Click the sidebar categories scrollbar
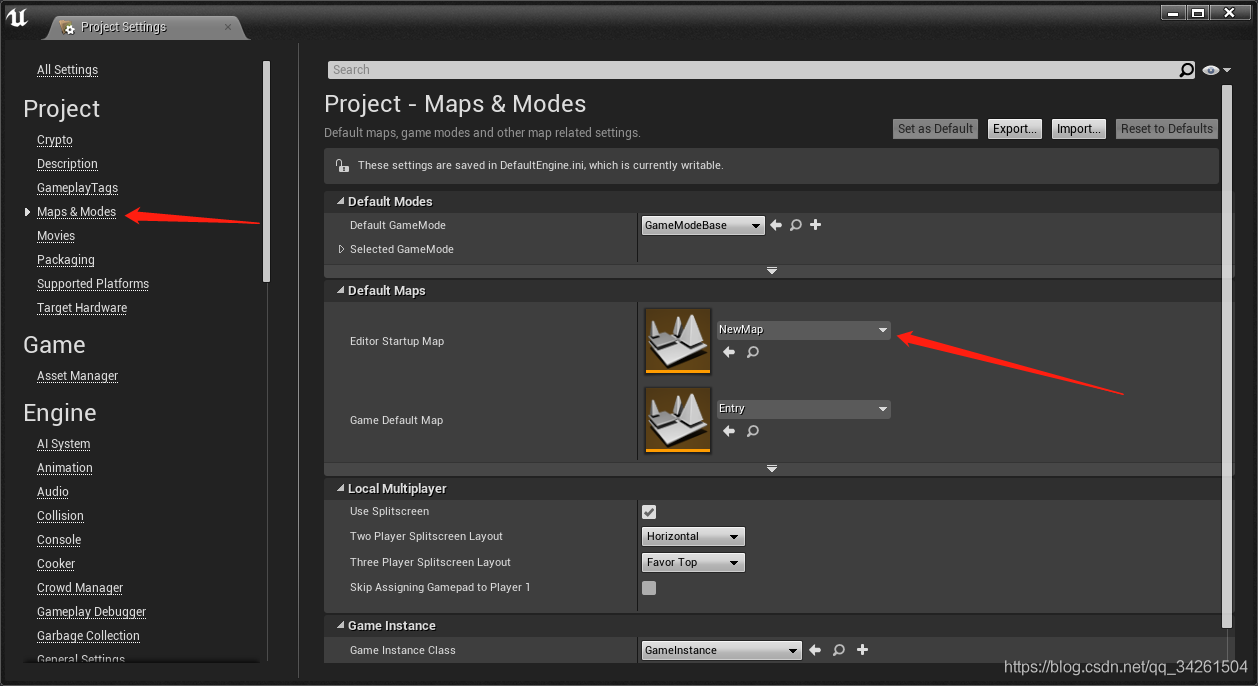 click(266, 170)
